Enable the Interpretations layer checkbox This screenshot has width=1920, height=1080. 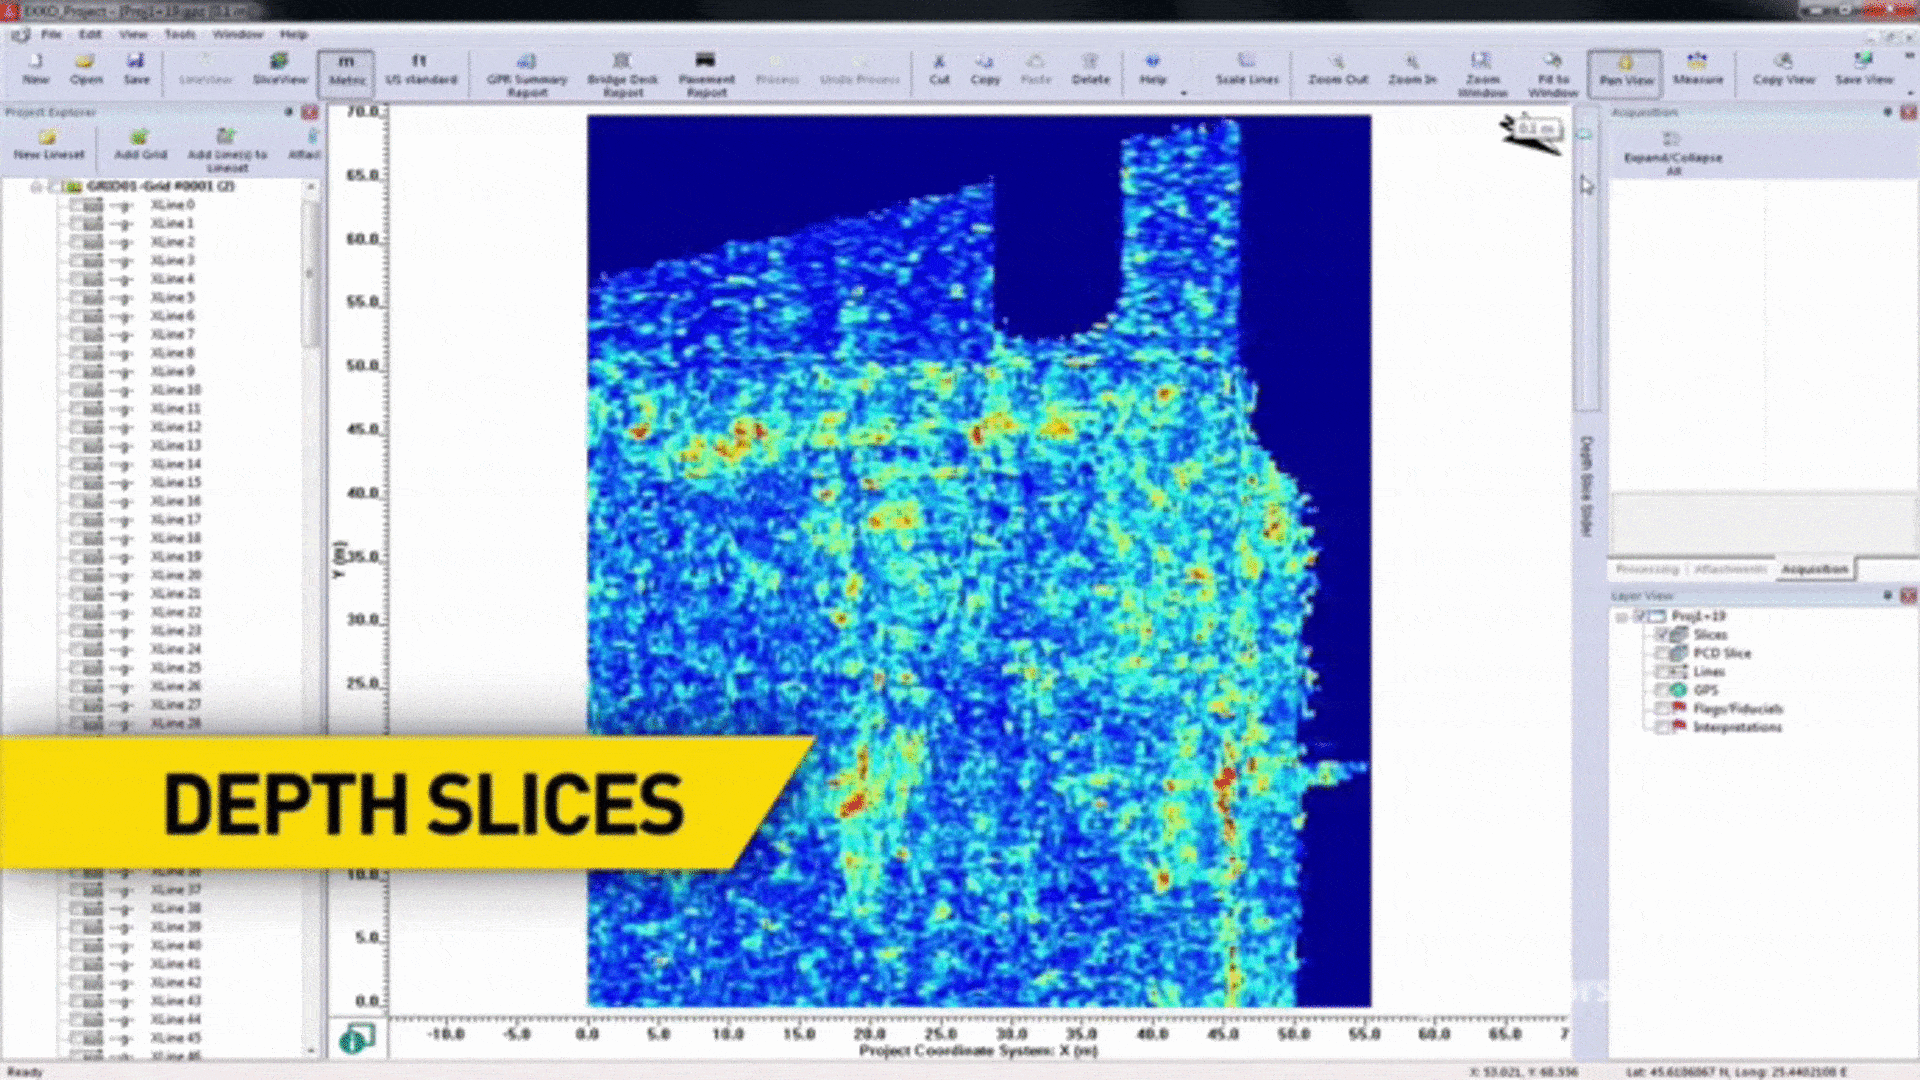(1662, 727)
